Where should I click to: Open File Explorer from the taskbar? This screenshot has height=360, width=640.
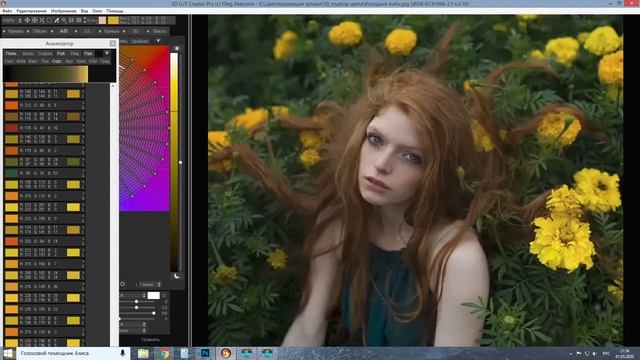tap(143, 353)
